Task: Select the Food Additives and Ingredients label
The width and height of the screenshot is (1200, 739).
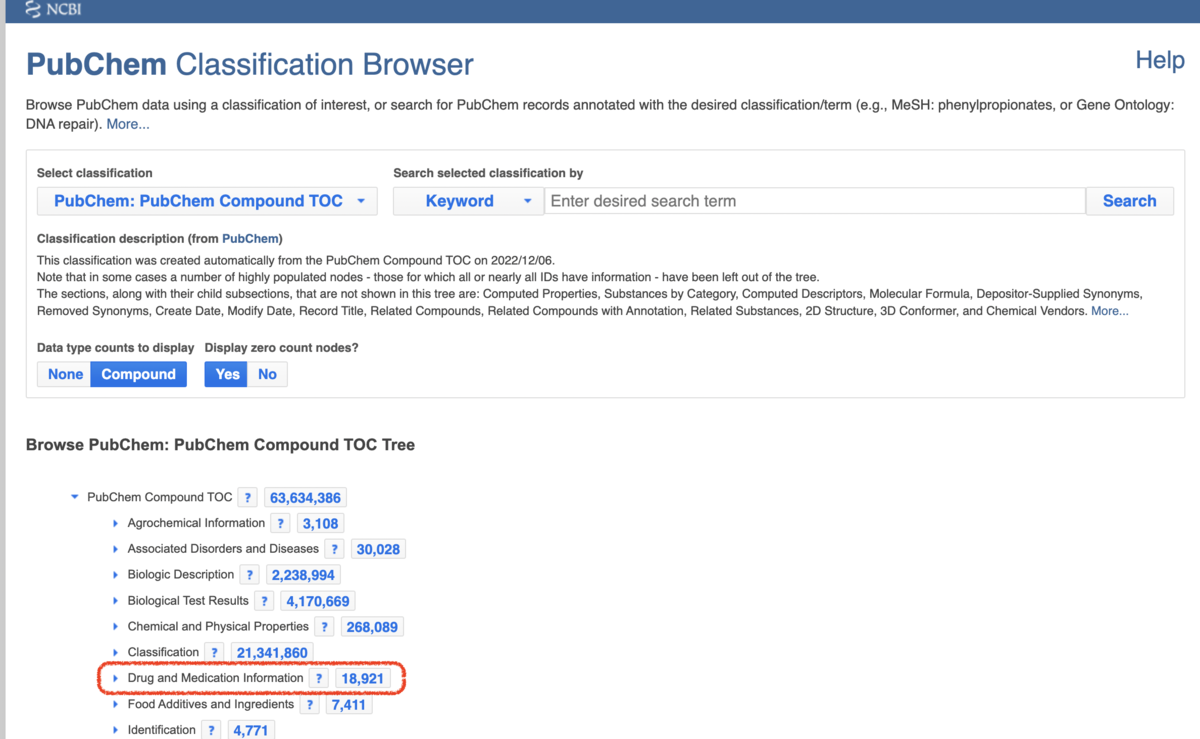Action: point(211,704)
